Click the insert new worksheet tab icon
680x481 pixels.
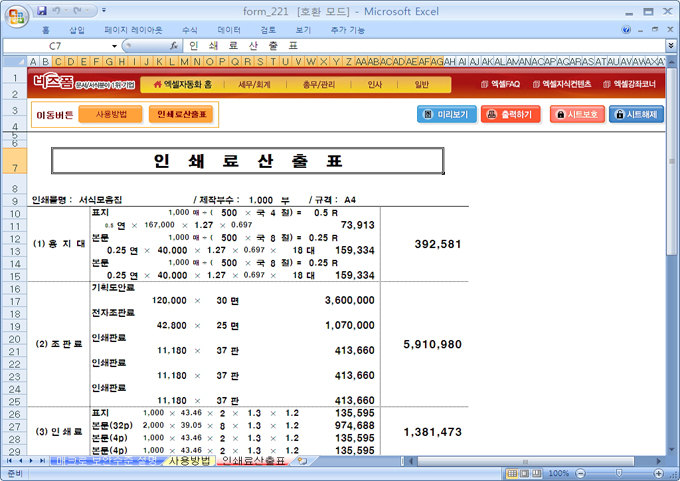[302, 461]
